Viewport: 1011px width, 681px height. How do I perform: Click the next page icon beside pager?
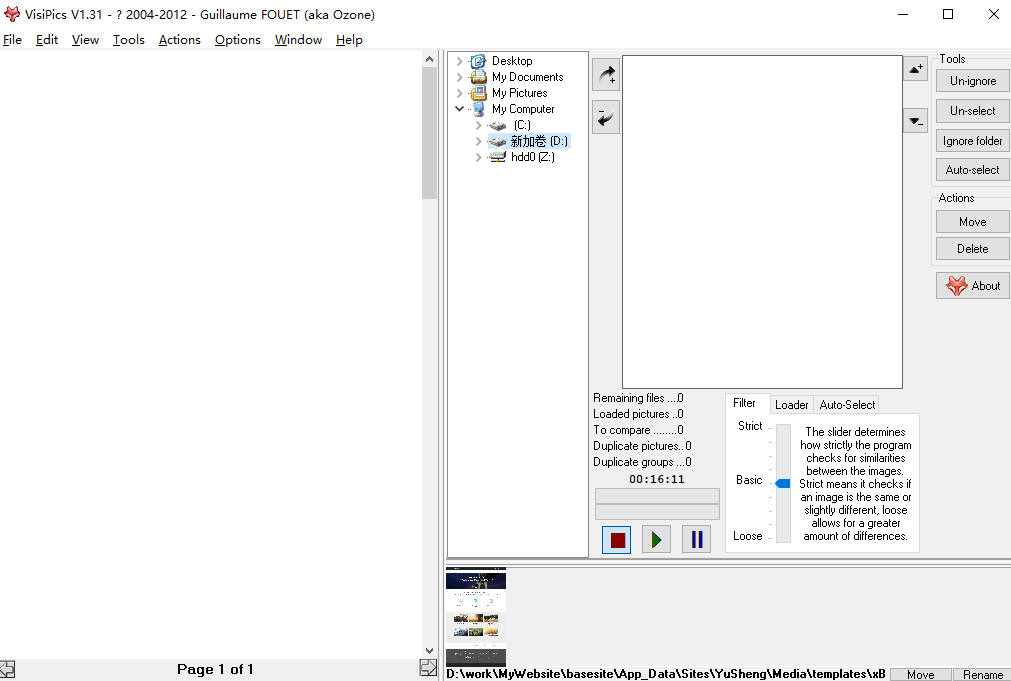tap(428, 668)
